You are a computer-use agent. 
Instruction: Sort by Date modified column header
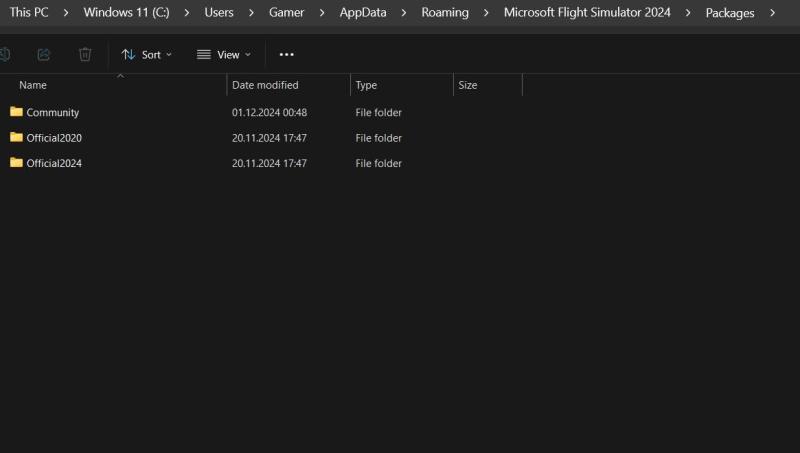click(265, 85)
